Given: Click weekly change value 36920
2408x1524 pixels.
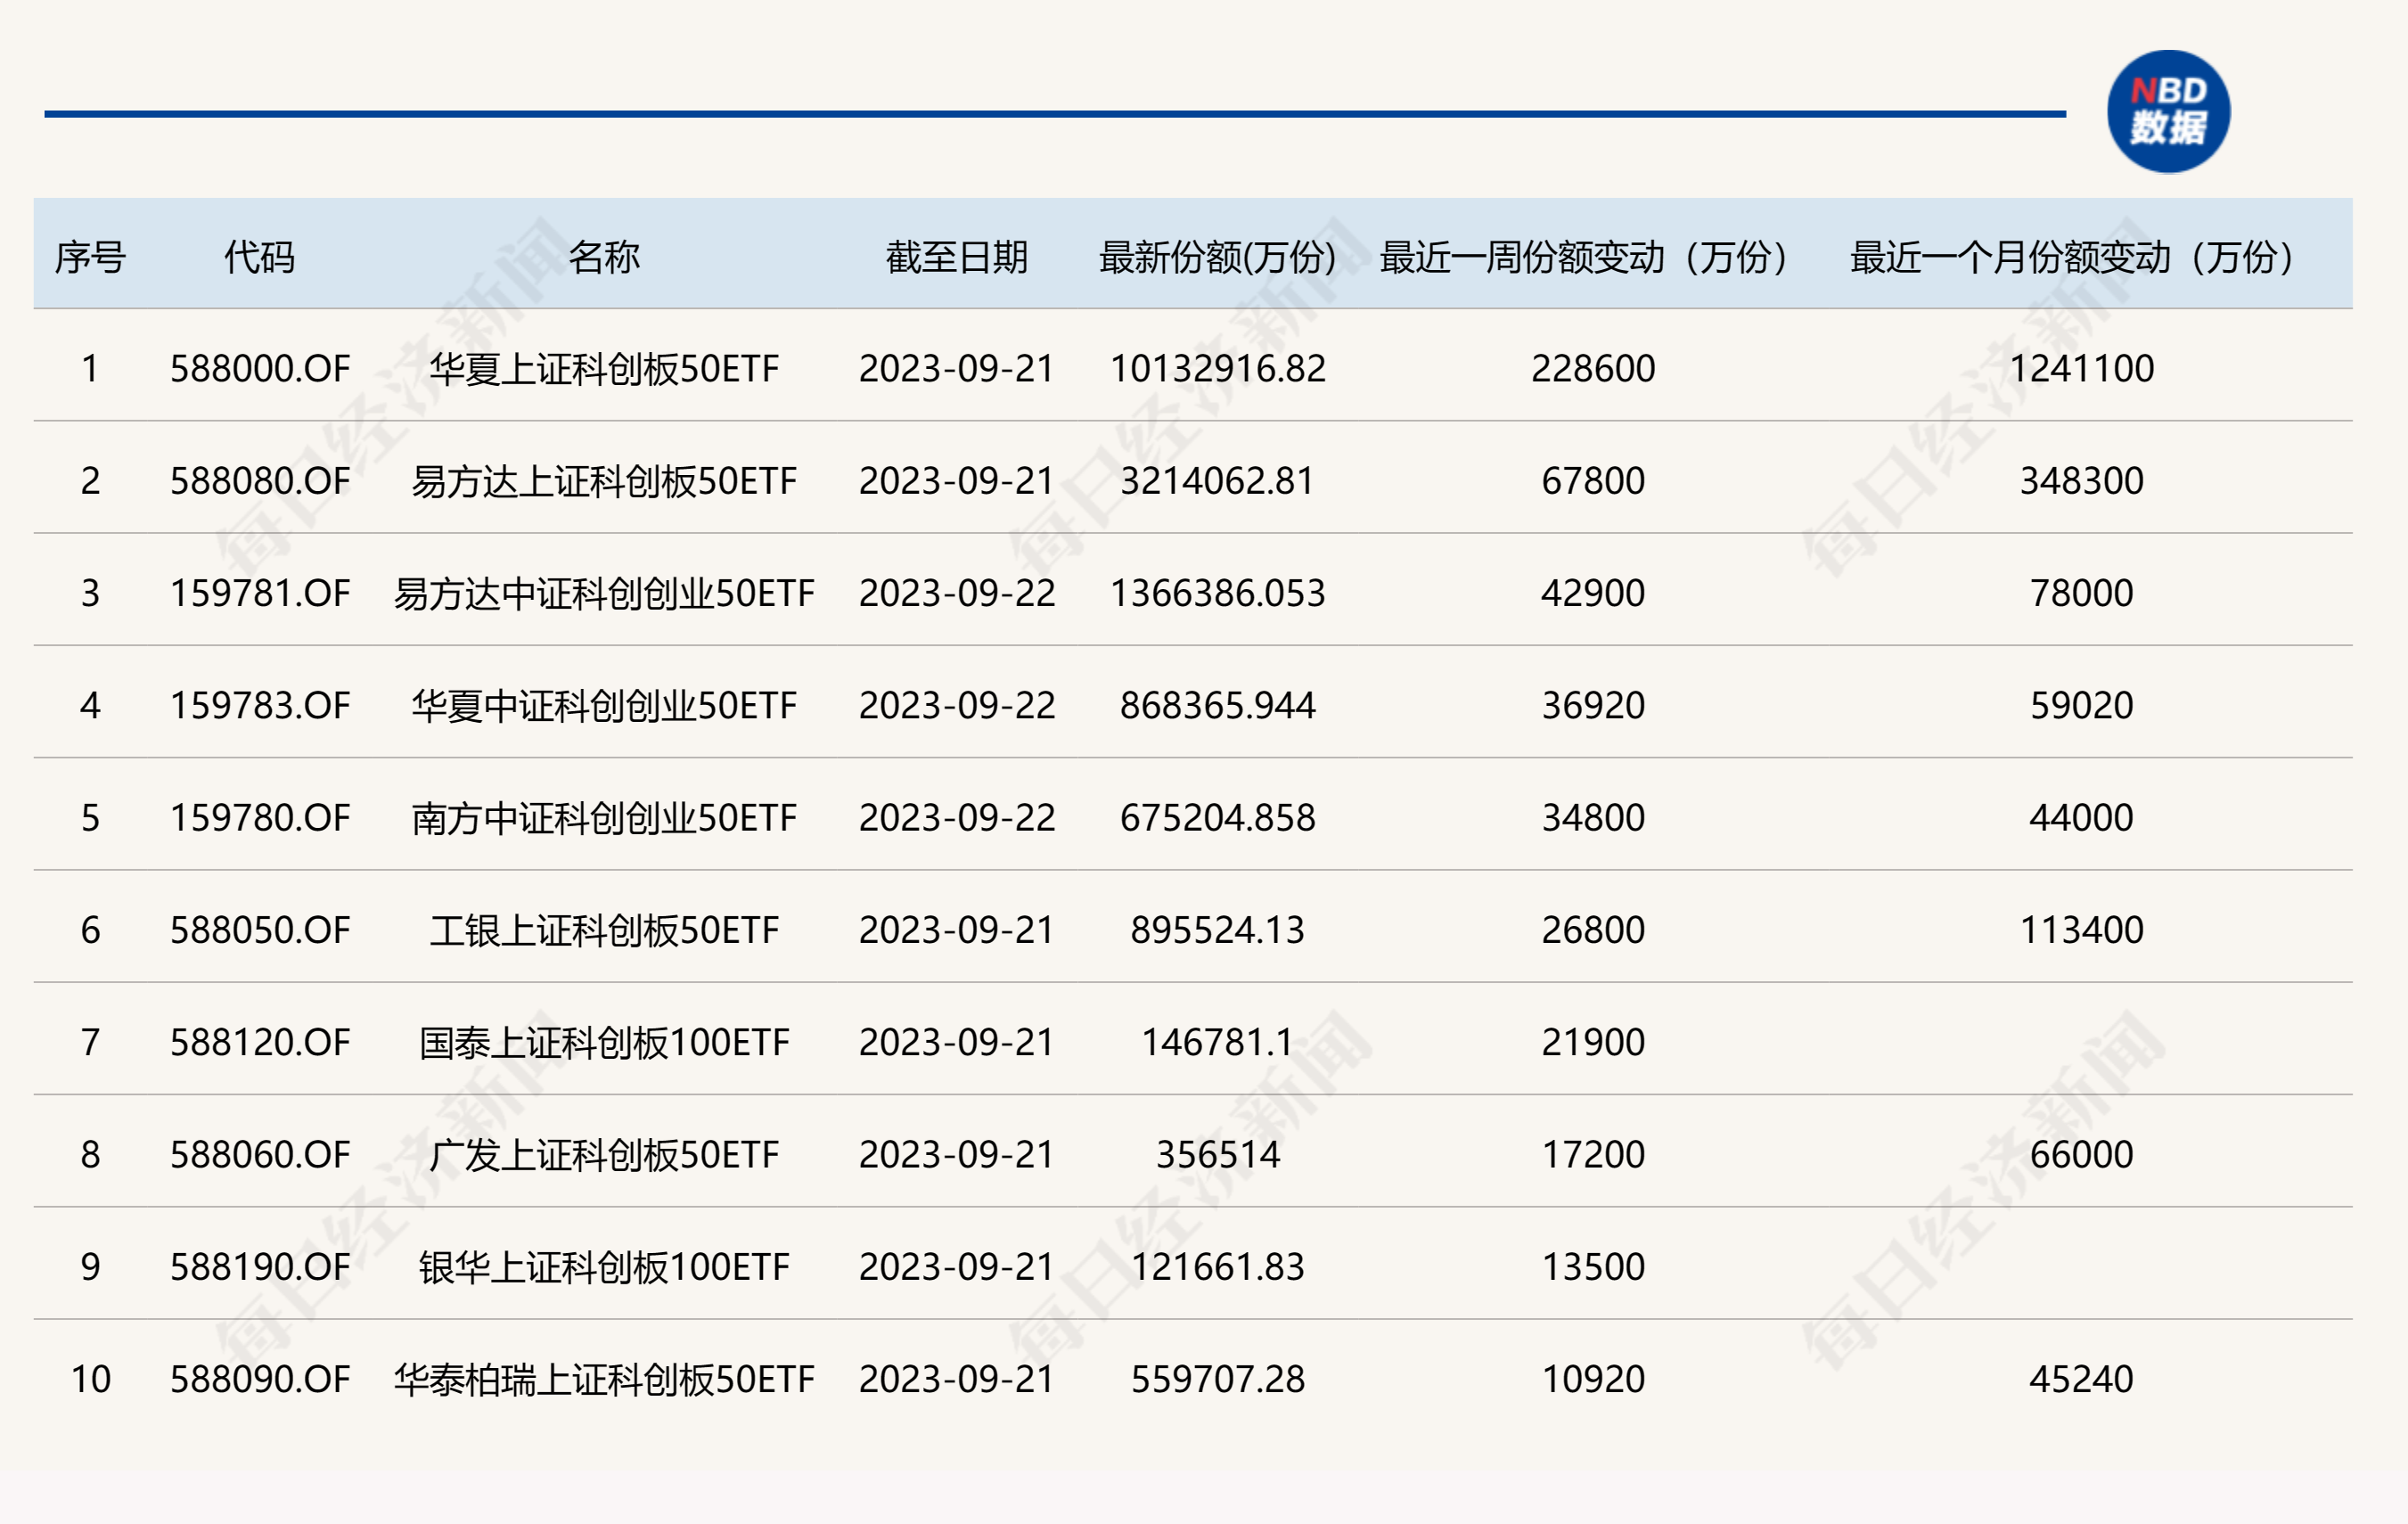Looking at the screenshot, I should click(x=1593, y=706).
